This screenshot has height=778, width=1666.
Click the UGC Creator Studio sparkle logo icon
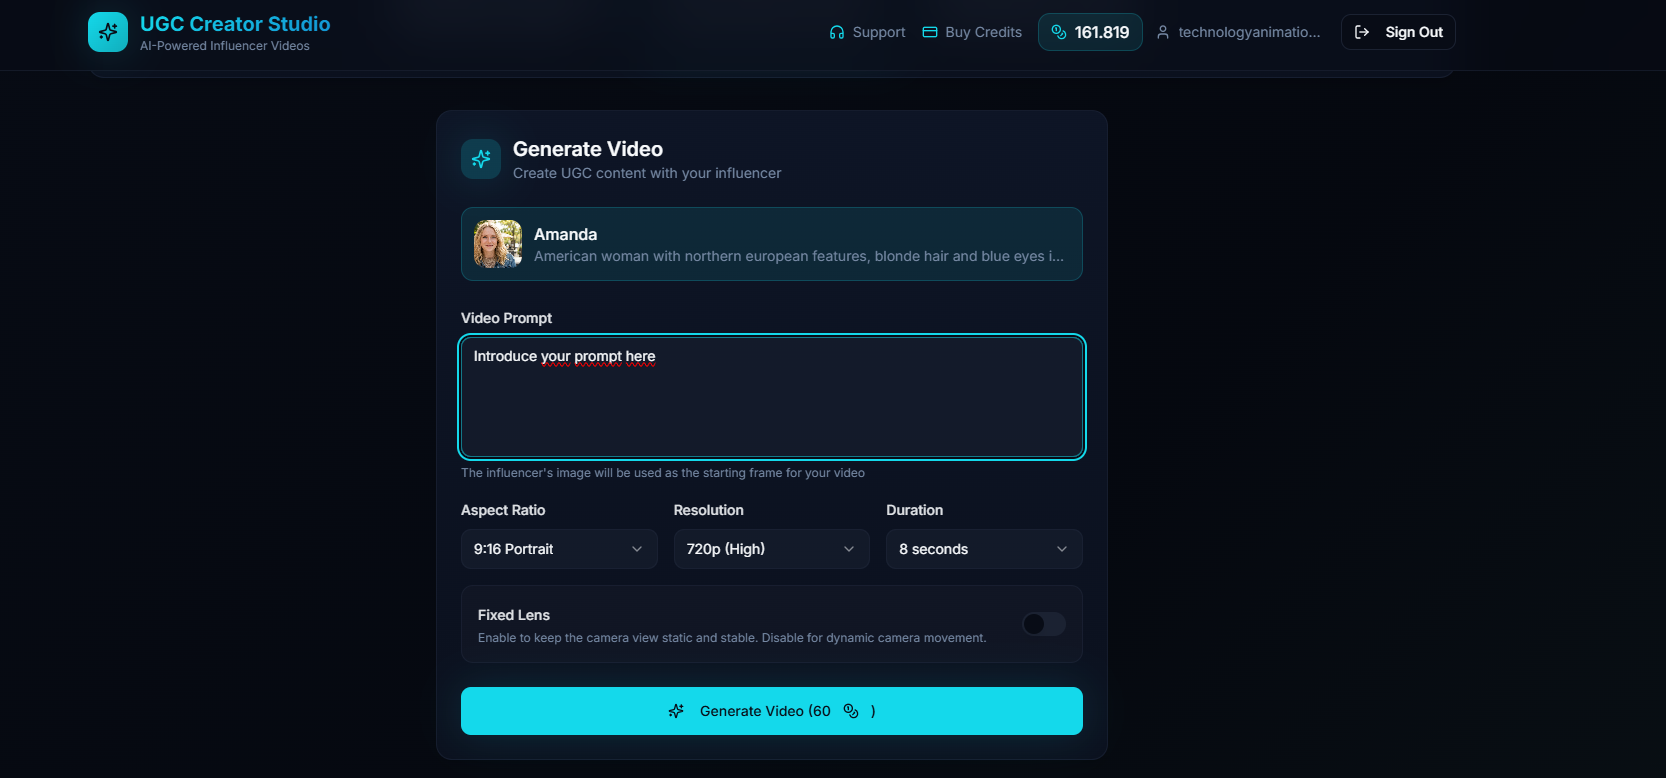(x=108, y=32)
